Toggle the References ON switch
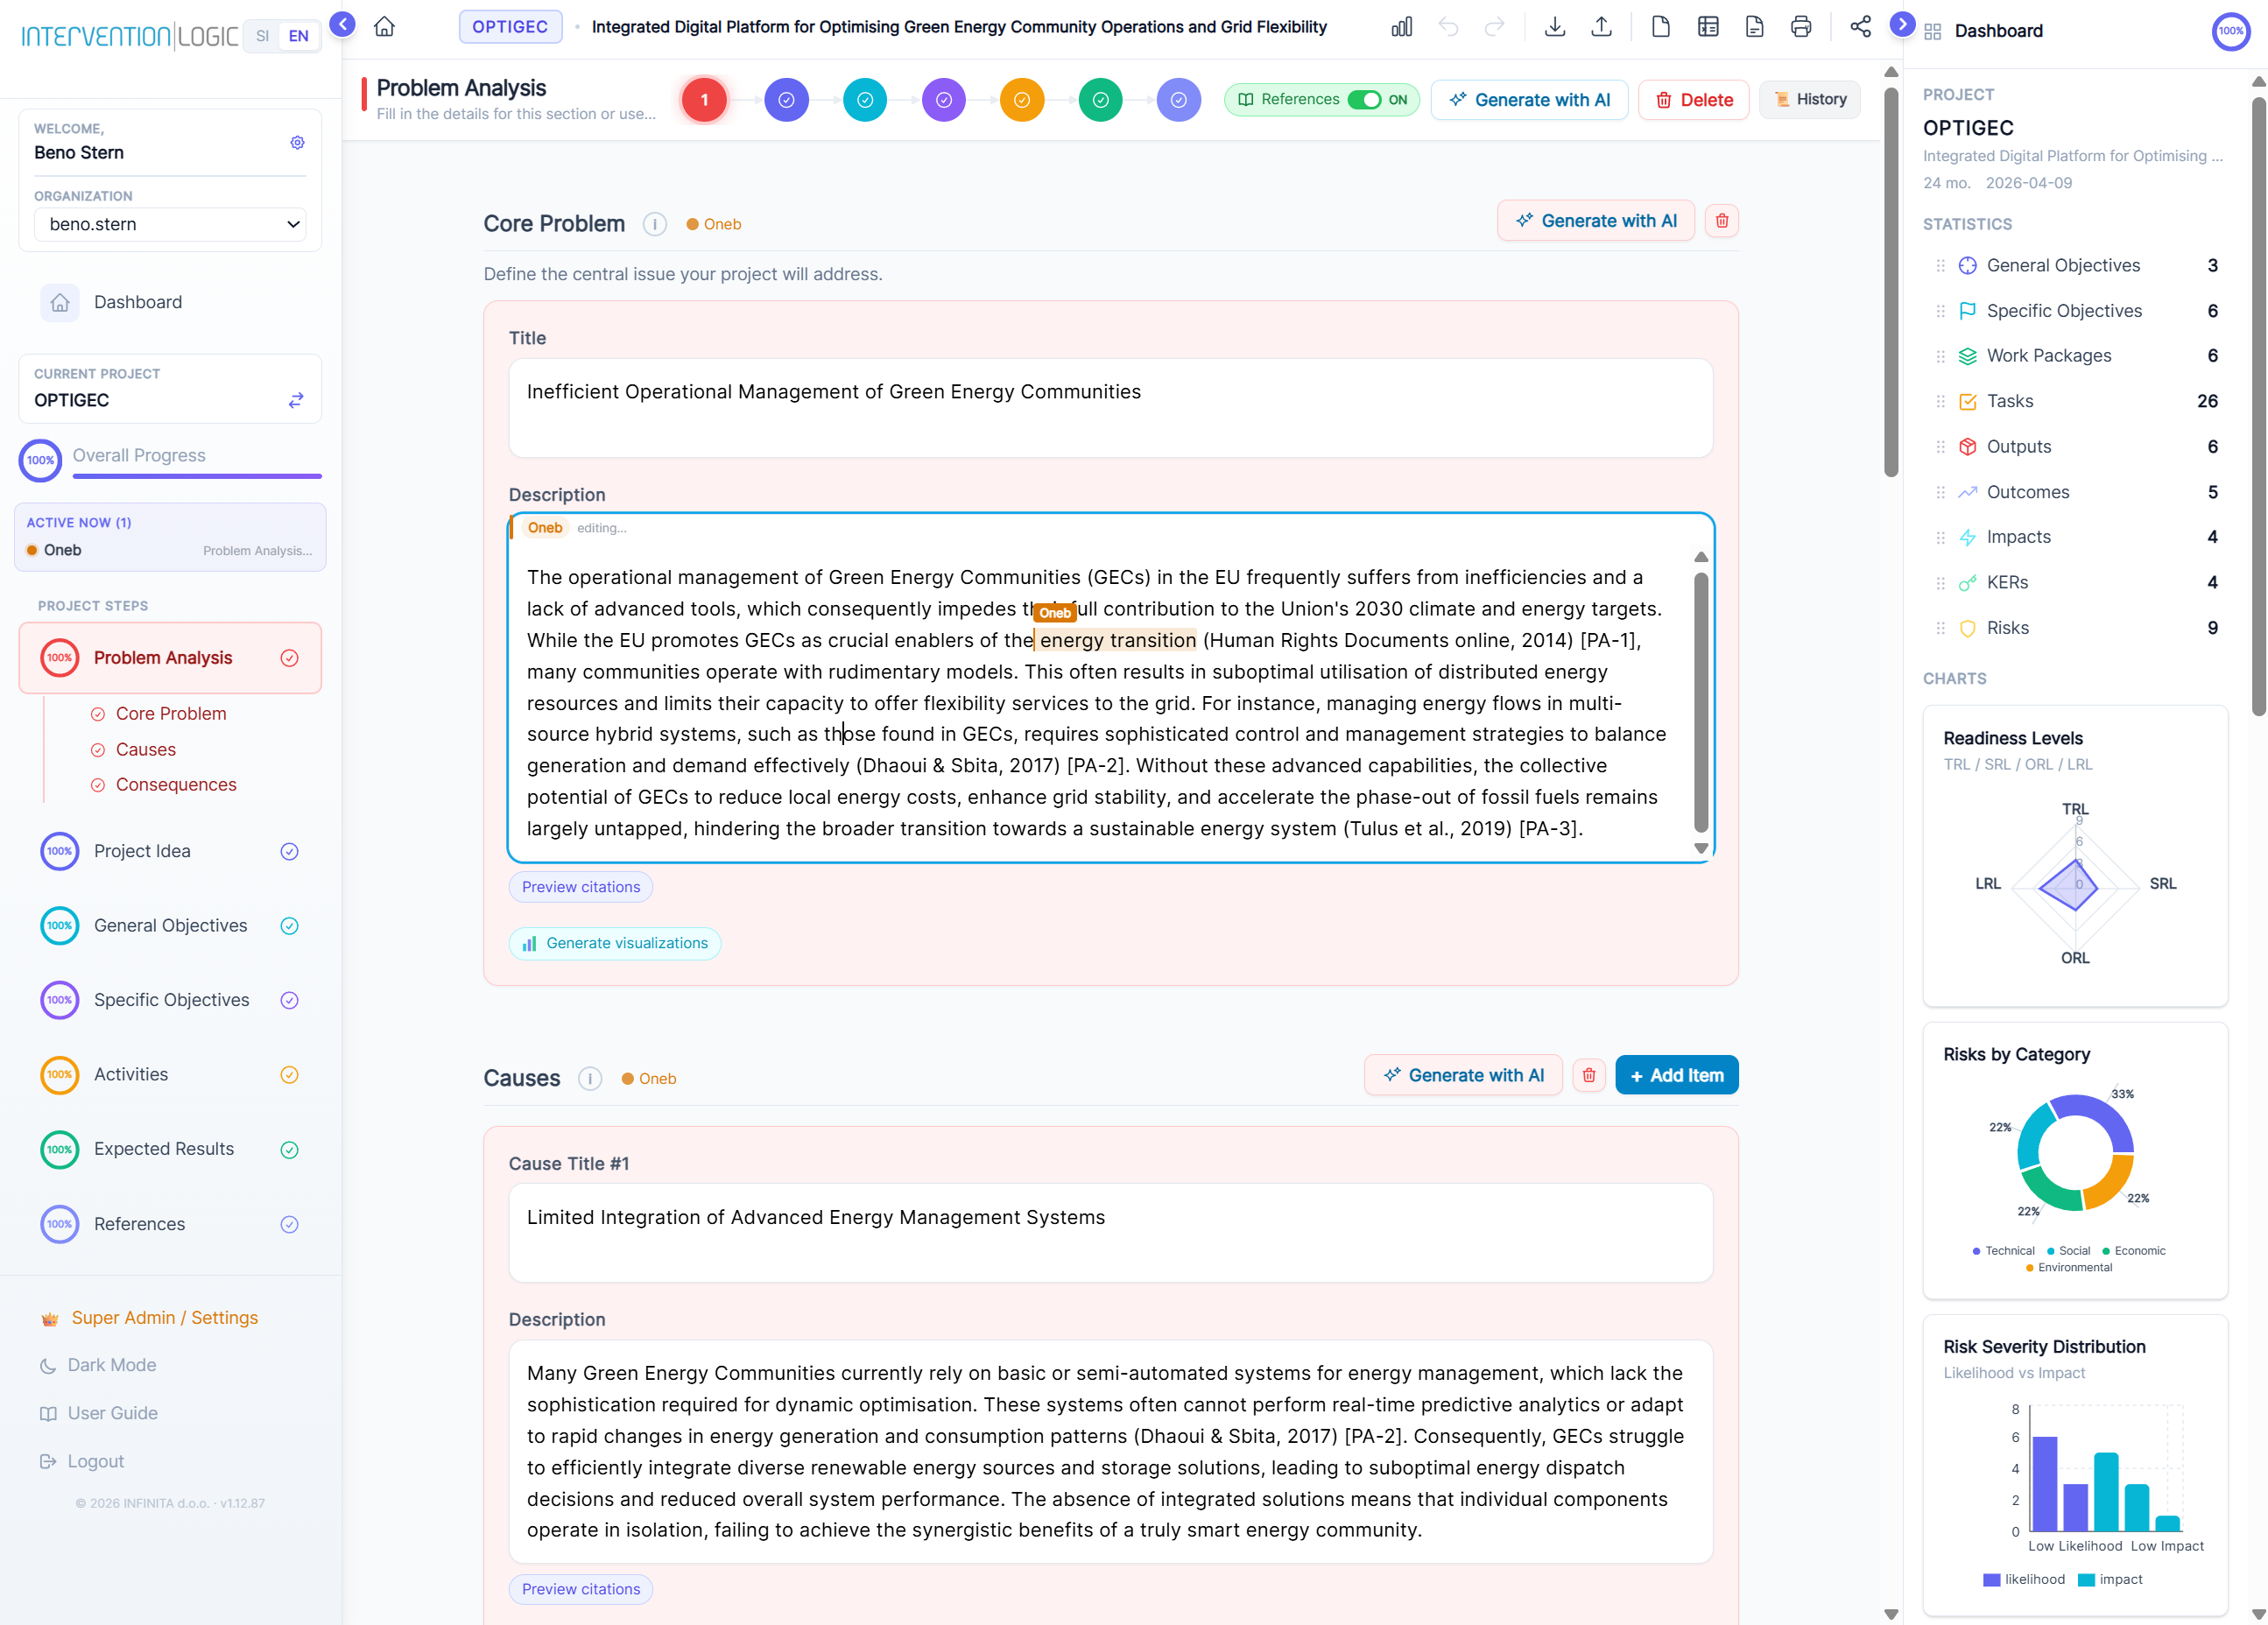 coord(1364,100)
